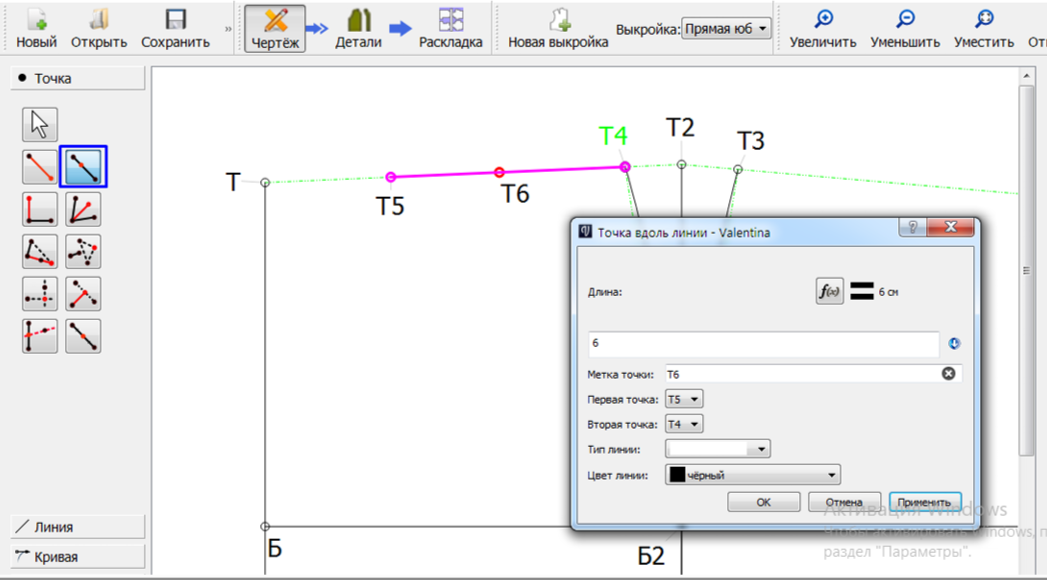Zoom in with Увеличить
The width and height of the screenshot is (1047, 580).
823,28
